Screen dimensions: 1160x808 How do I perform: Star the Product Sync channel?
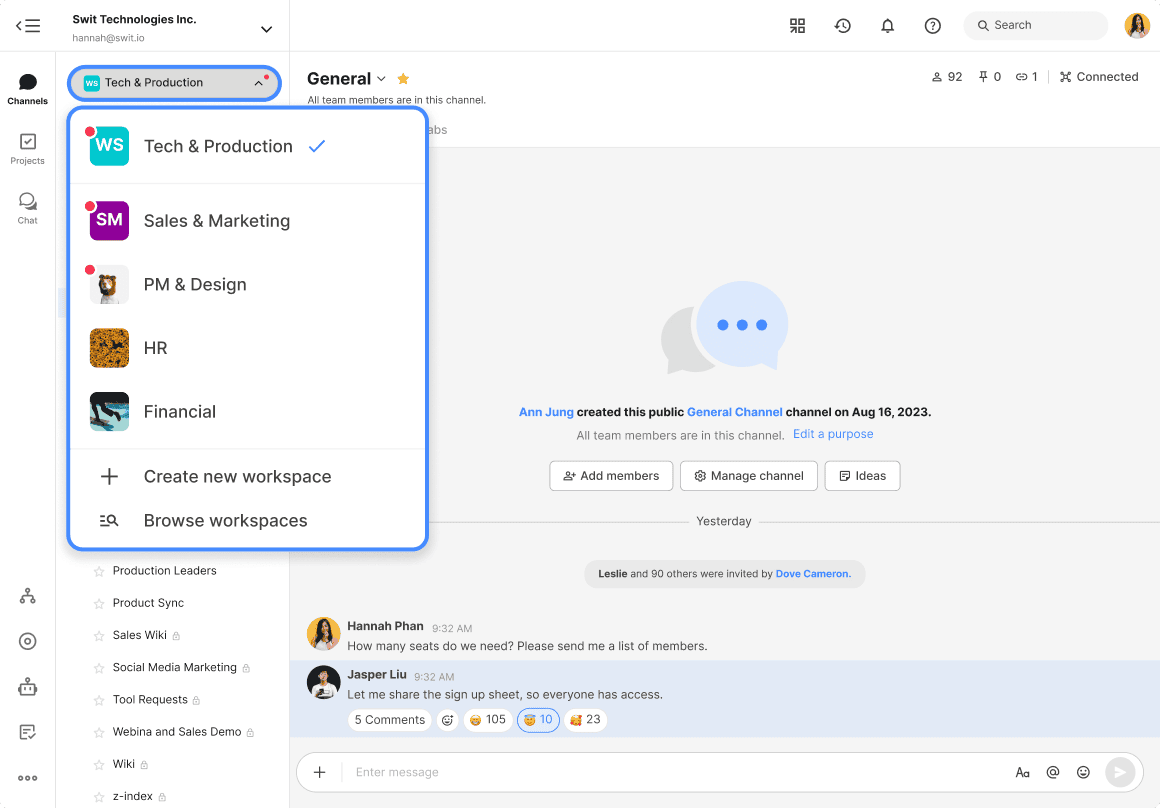tap(98, 604)
